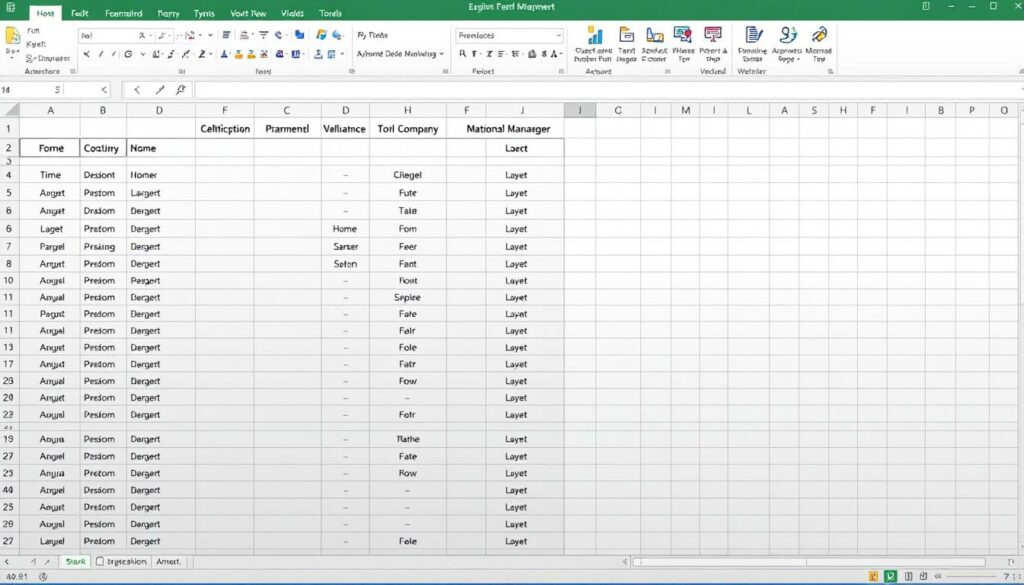Viewport: 1024px width, 585px height.
Task: Click the previous sheet navigation arrow
Action: point(33,561)
